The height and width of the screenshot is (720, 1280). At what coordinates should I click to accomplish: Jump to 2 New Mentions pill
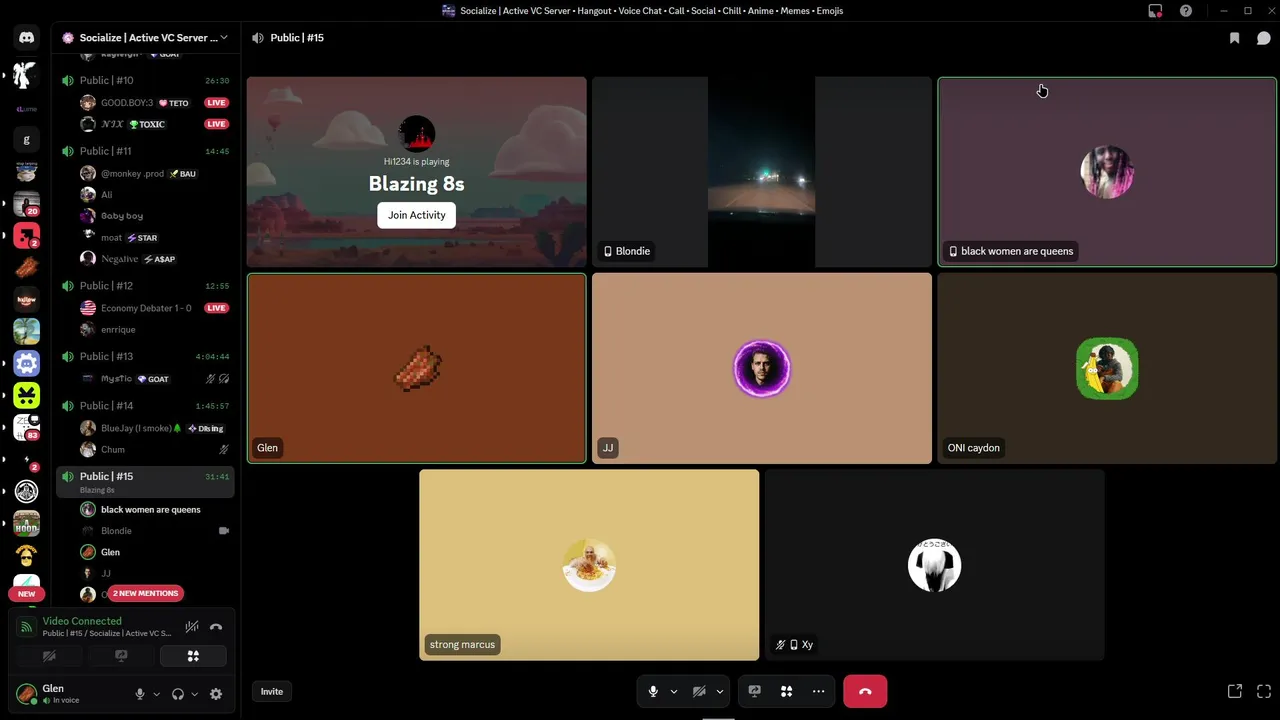[x=146, y=593]
